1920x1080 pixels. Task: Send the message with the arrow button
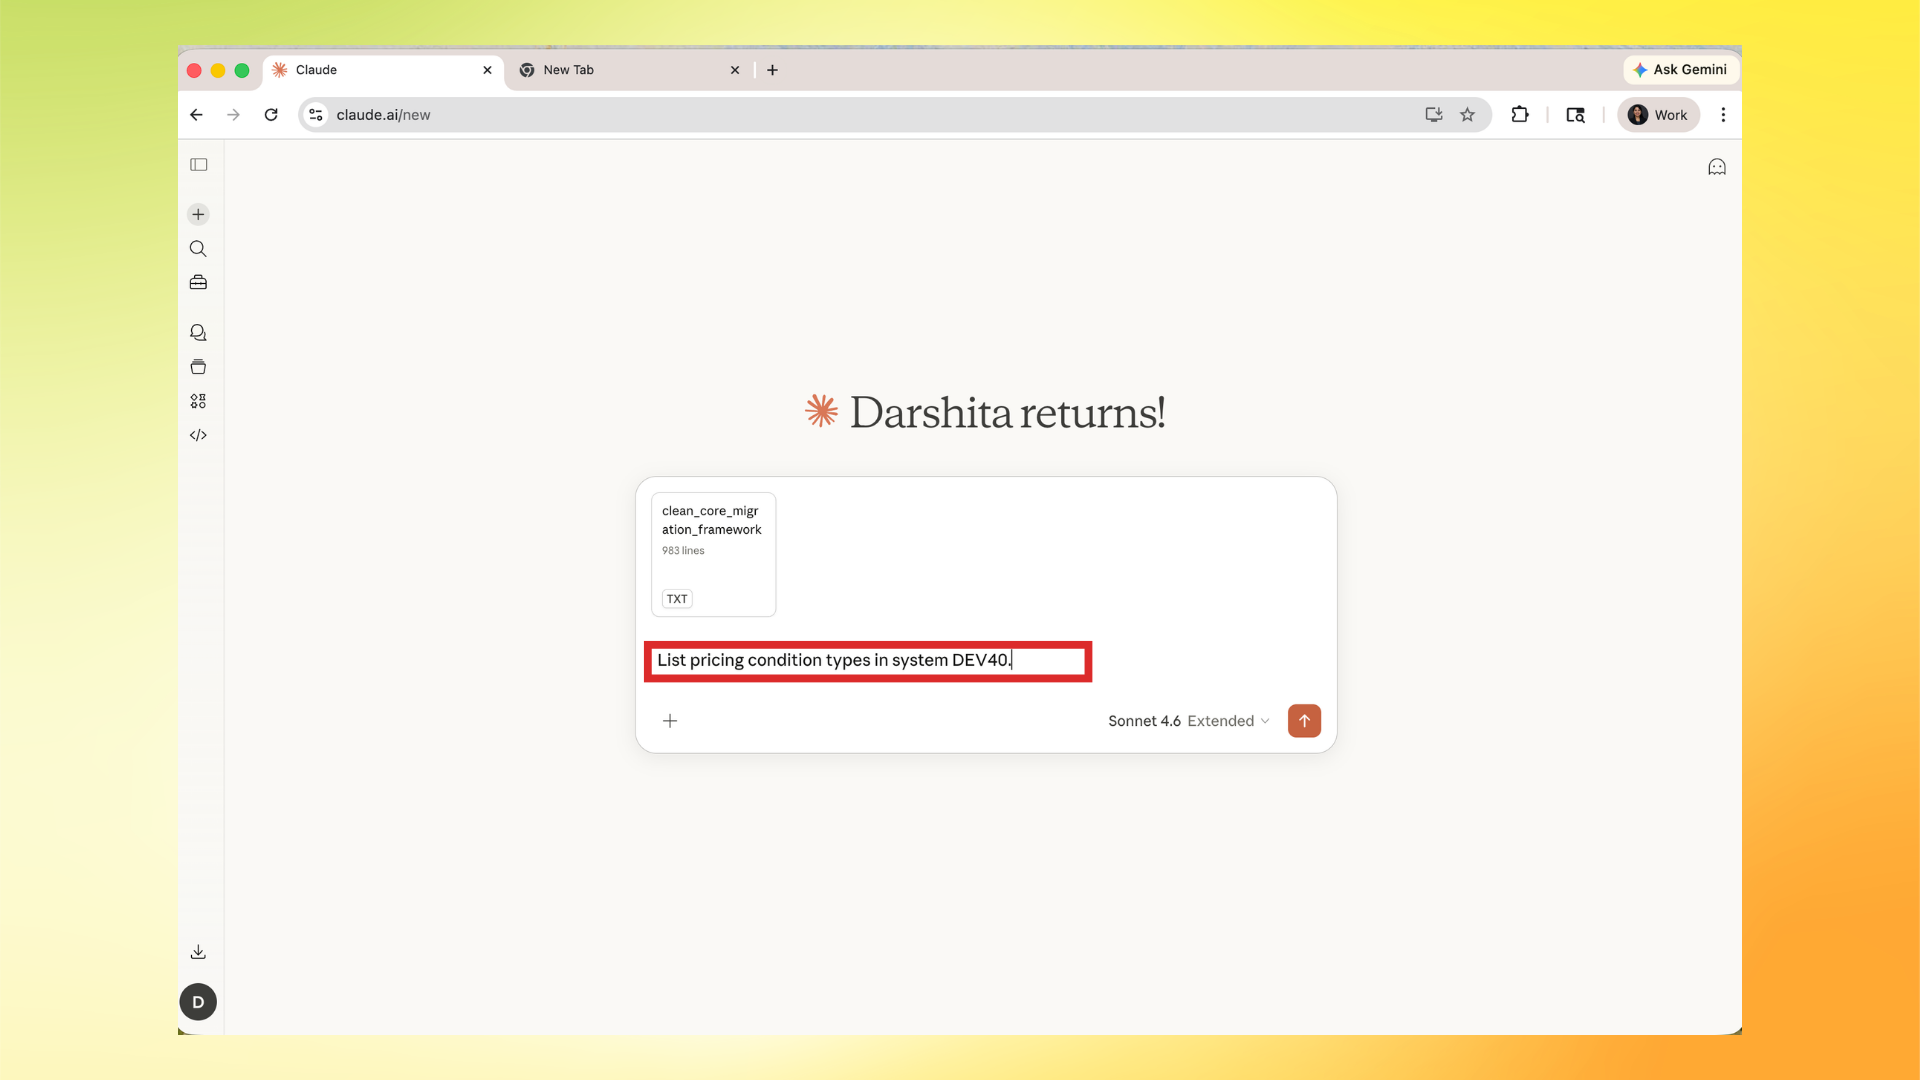click(x=1303, y=721)
